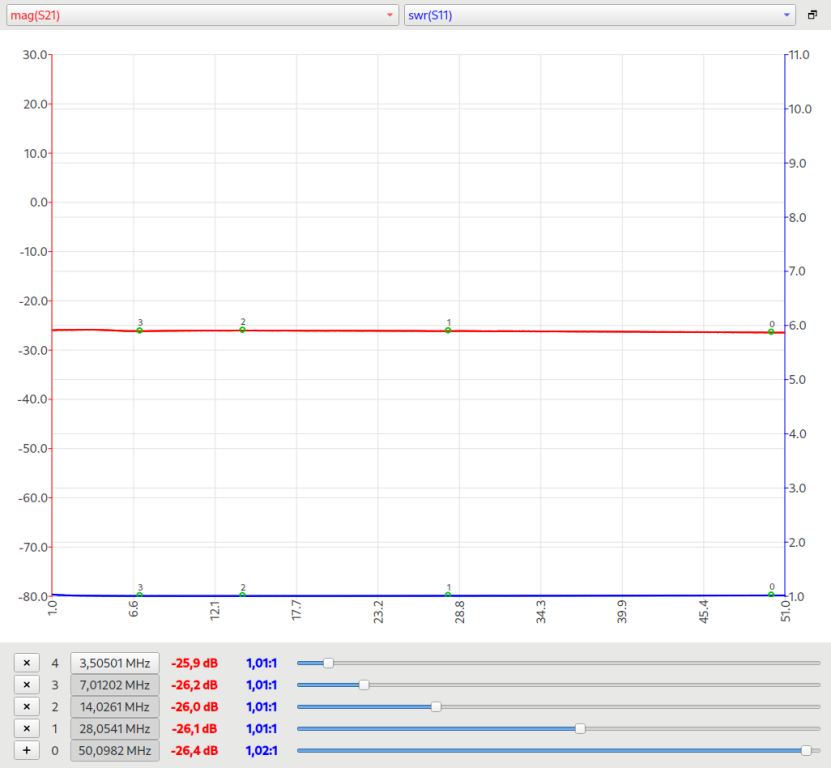Image resolution: width=831 pixels, height=768 pixels.
Task: Edit the 28,0541 MHz marker frequency
Action: click(114, 729)
